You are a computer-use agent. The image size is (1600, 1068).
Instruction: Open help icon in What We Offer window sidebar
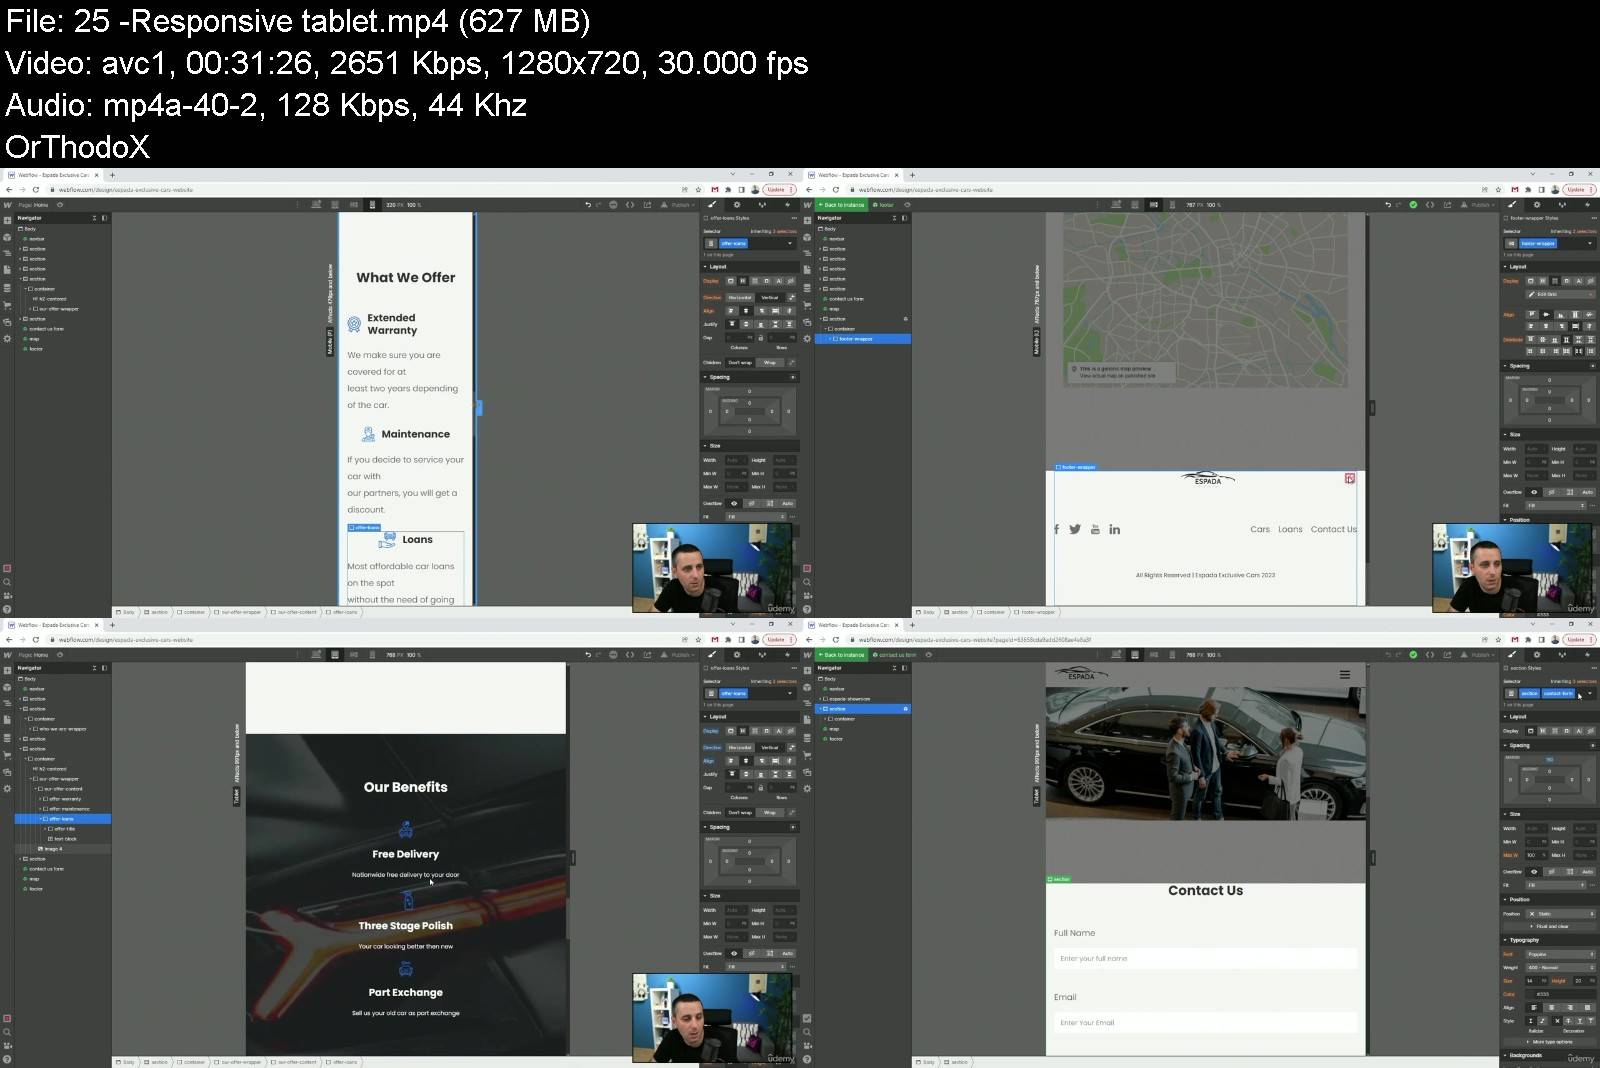(7, 609)
